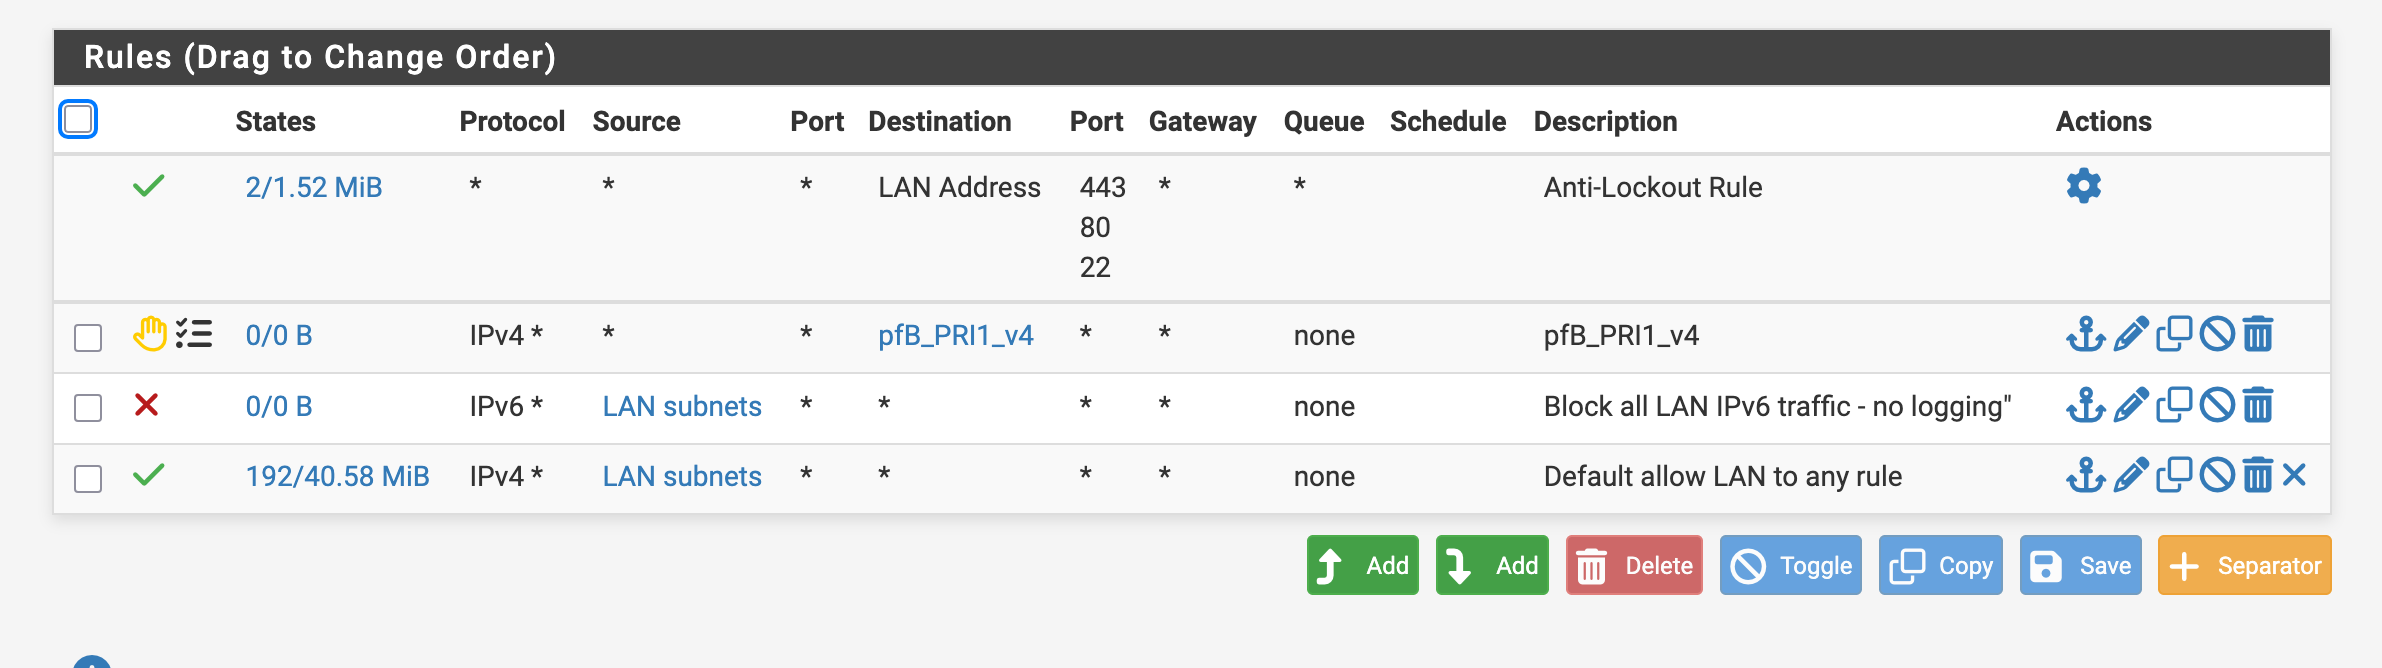Toggle the select-all rules checkbox

pyautogui.click(x=78, y=119)
